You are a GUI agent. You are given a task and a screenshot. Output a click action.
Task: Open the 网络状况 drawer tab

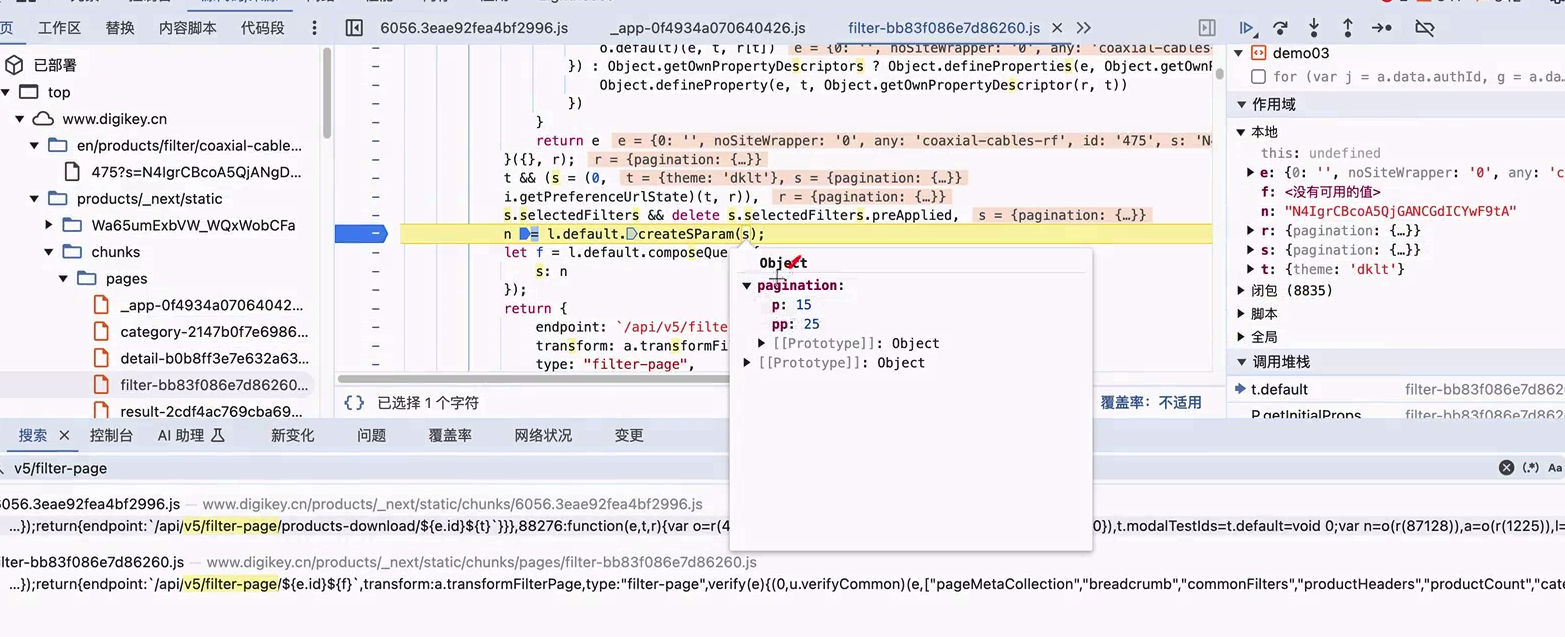[544, 435]
